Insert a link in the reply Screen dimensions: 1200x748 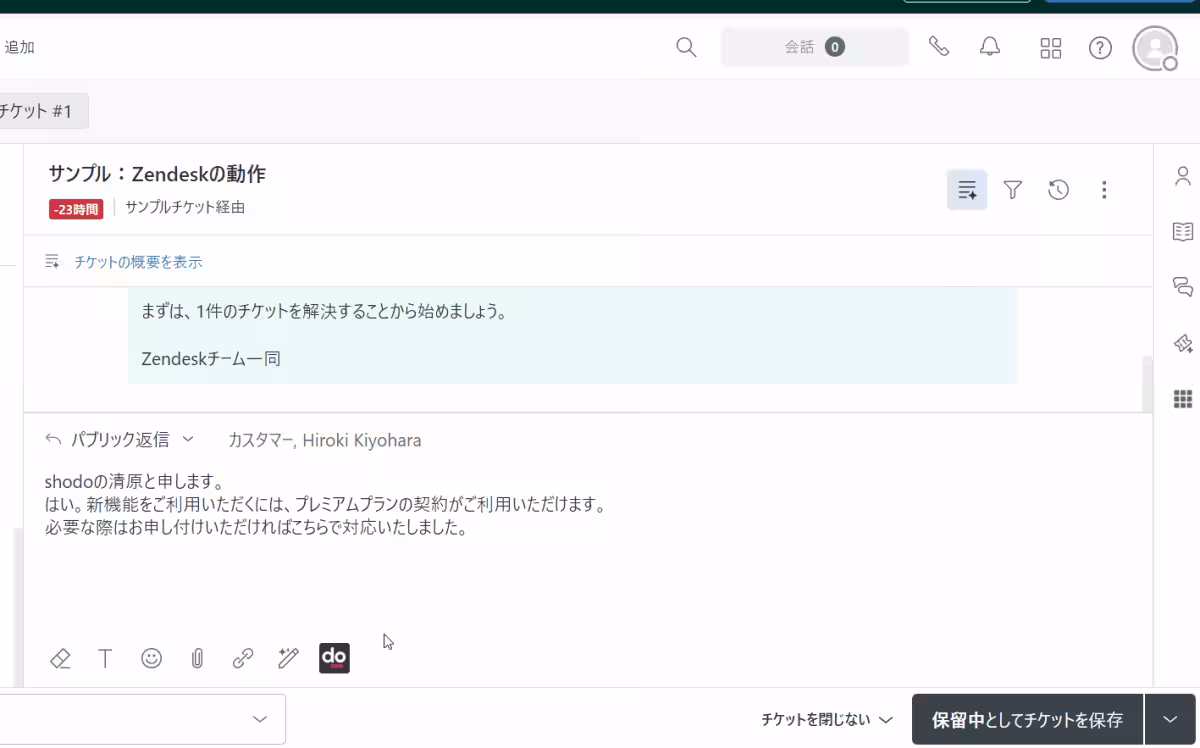point(242,658)
